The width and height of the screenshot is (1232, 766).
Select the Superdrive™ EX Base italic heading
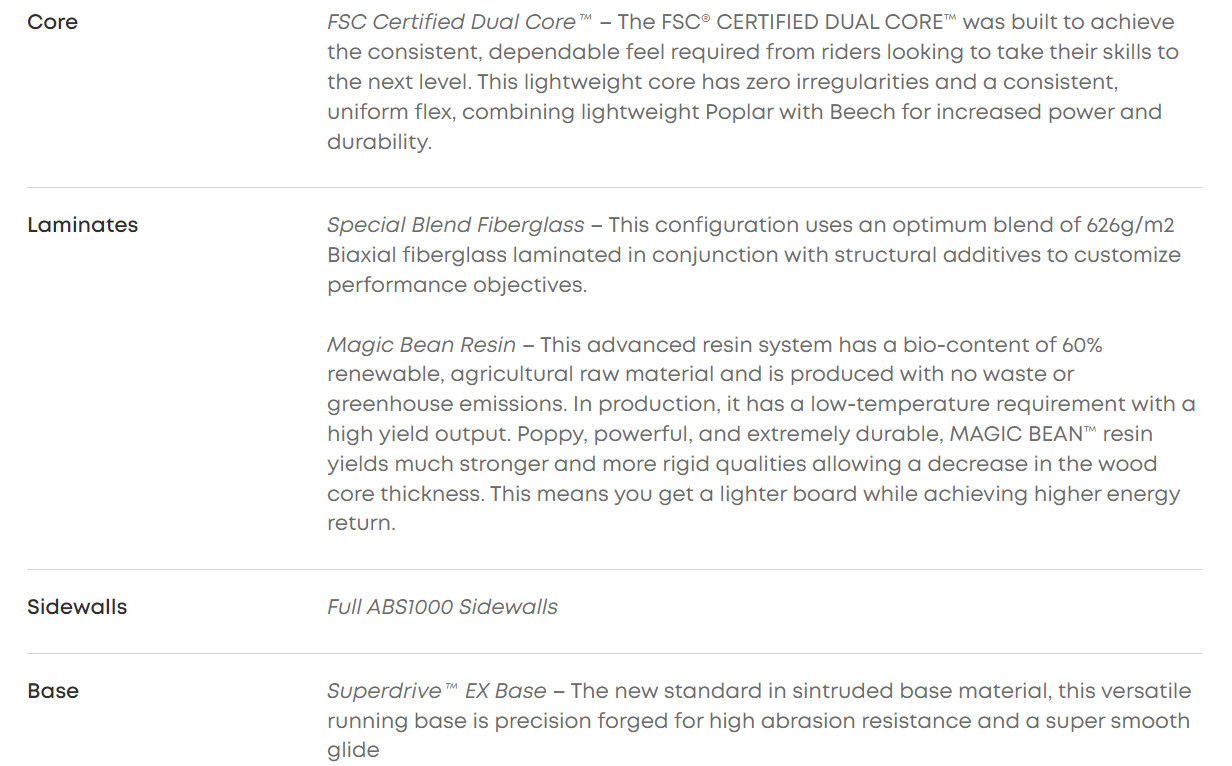coord(436,691)
